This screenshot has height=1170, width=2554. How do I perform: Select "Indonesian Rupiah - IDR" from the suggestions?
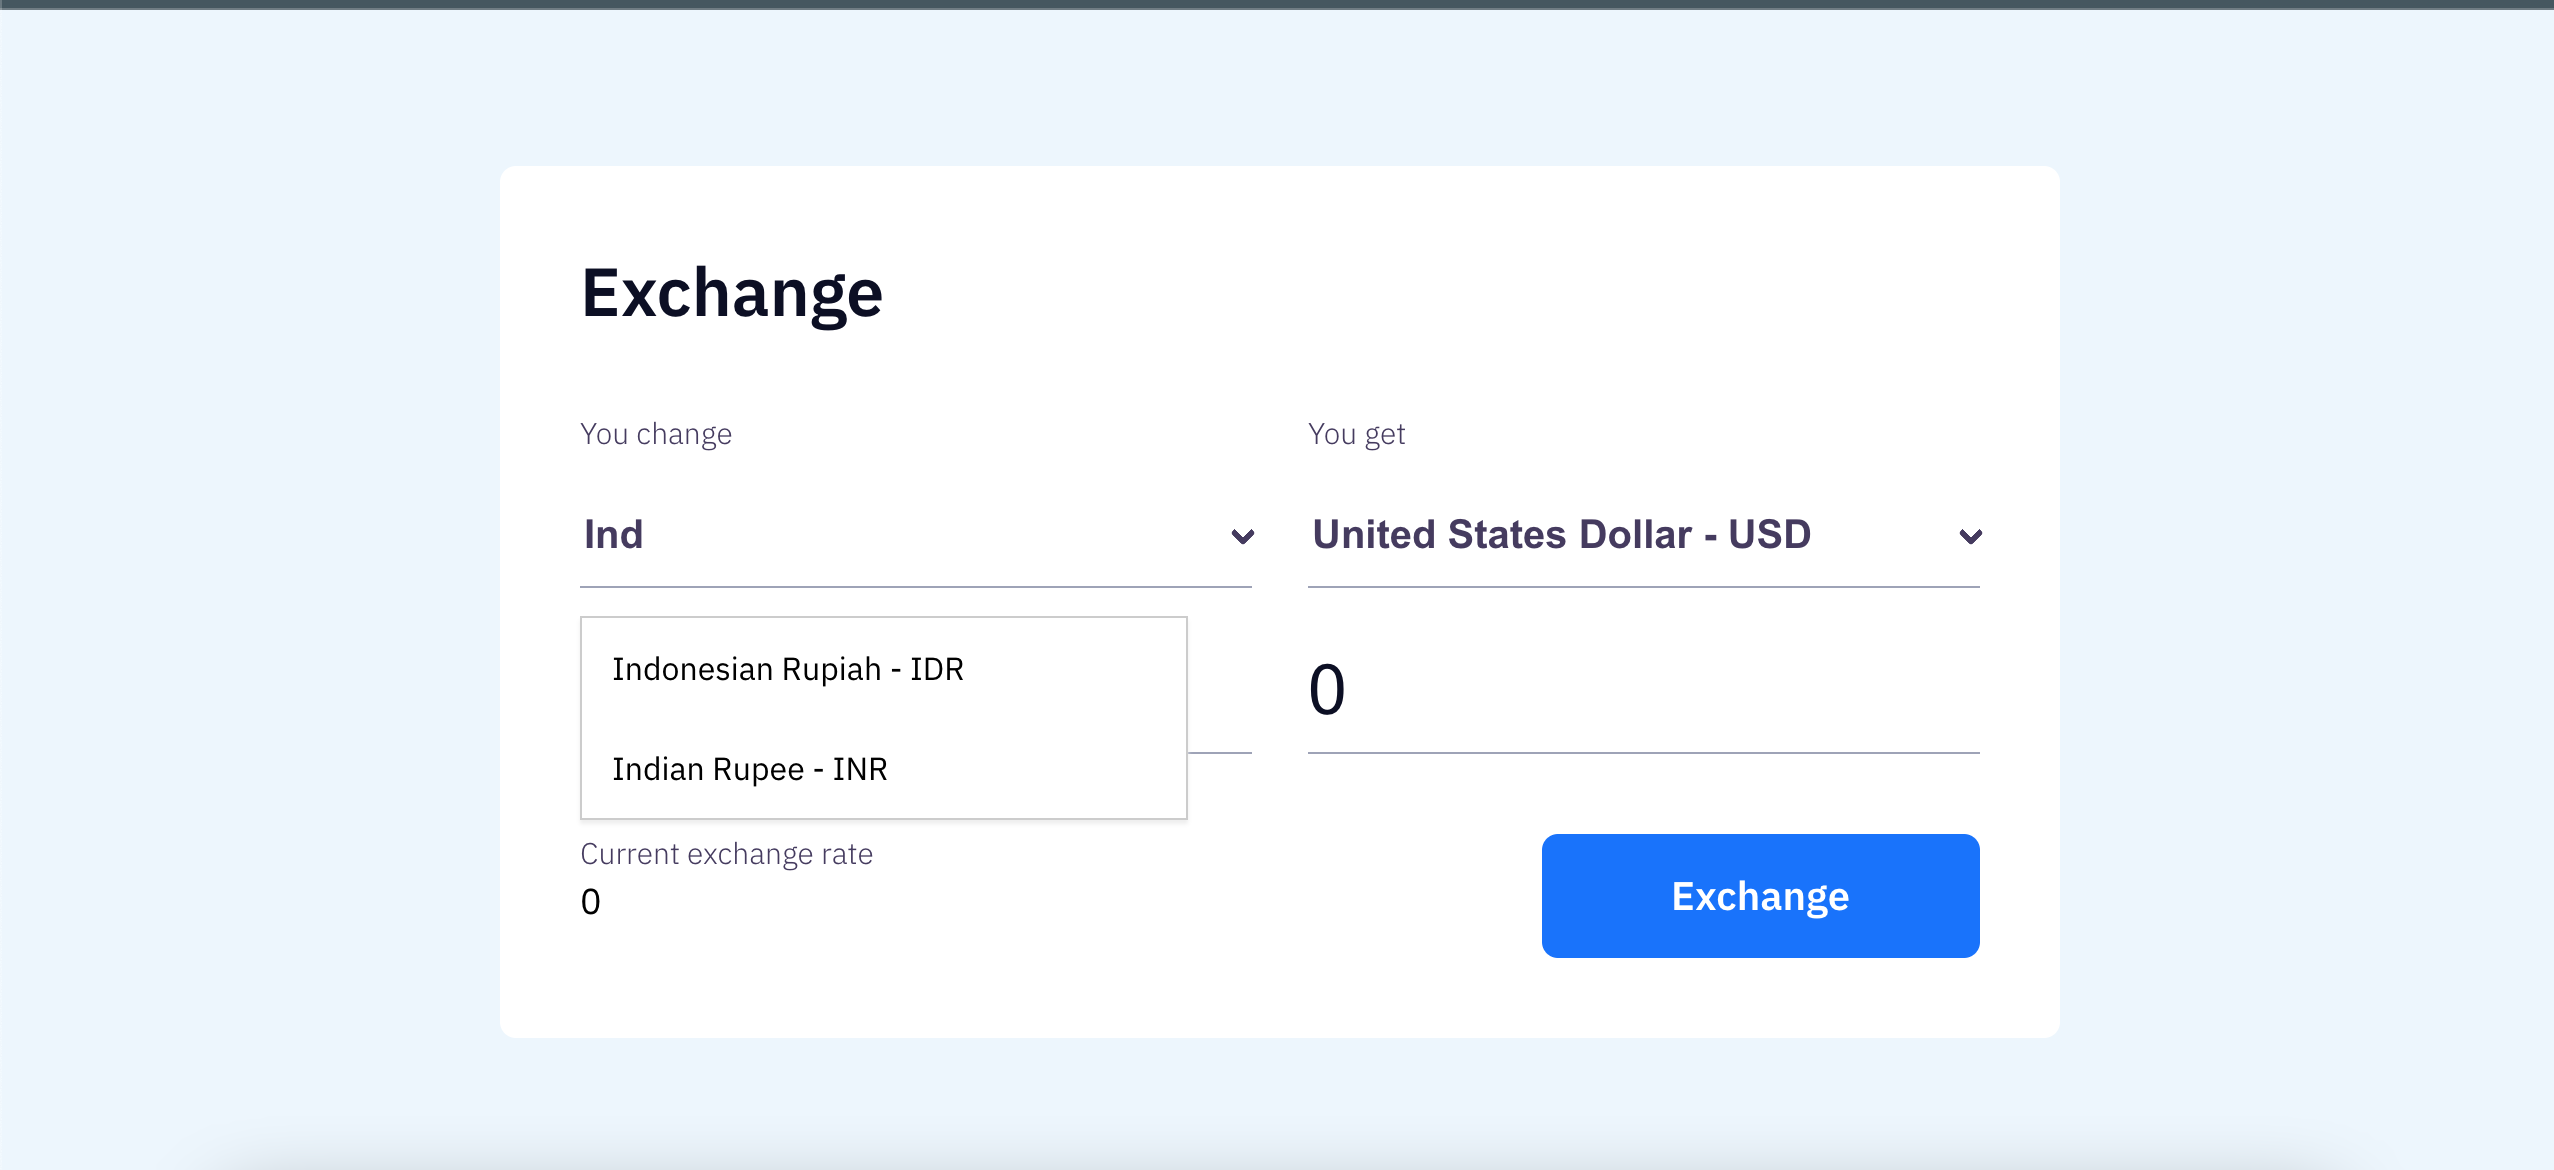pyautogui.click(x=788, y=669)
